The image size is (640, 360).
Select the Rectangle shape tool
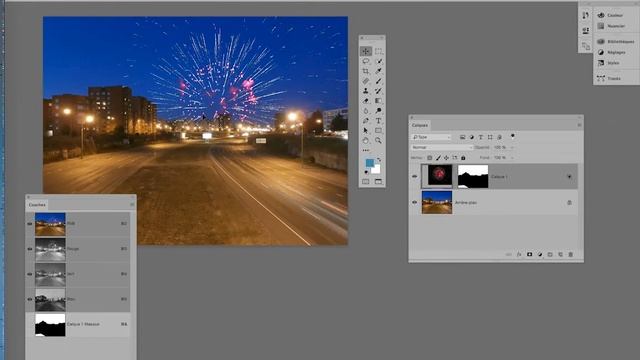[379, 131]
